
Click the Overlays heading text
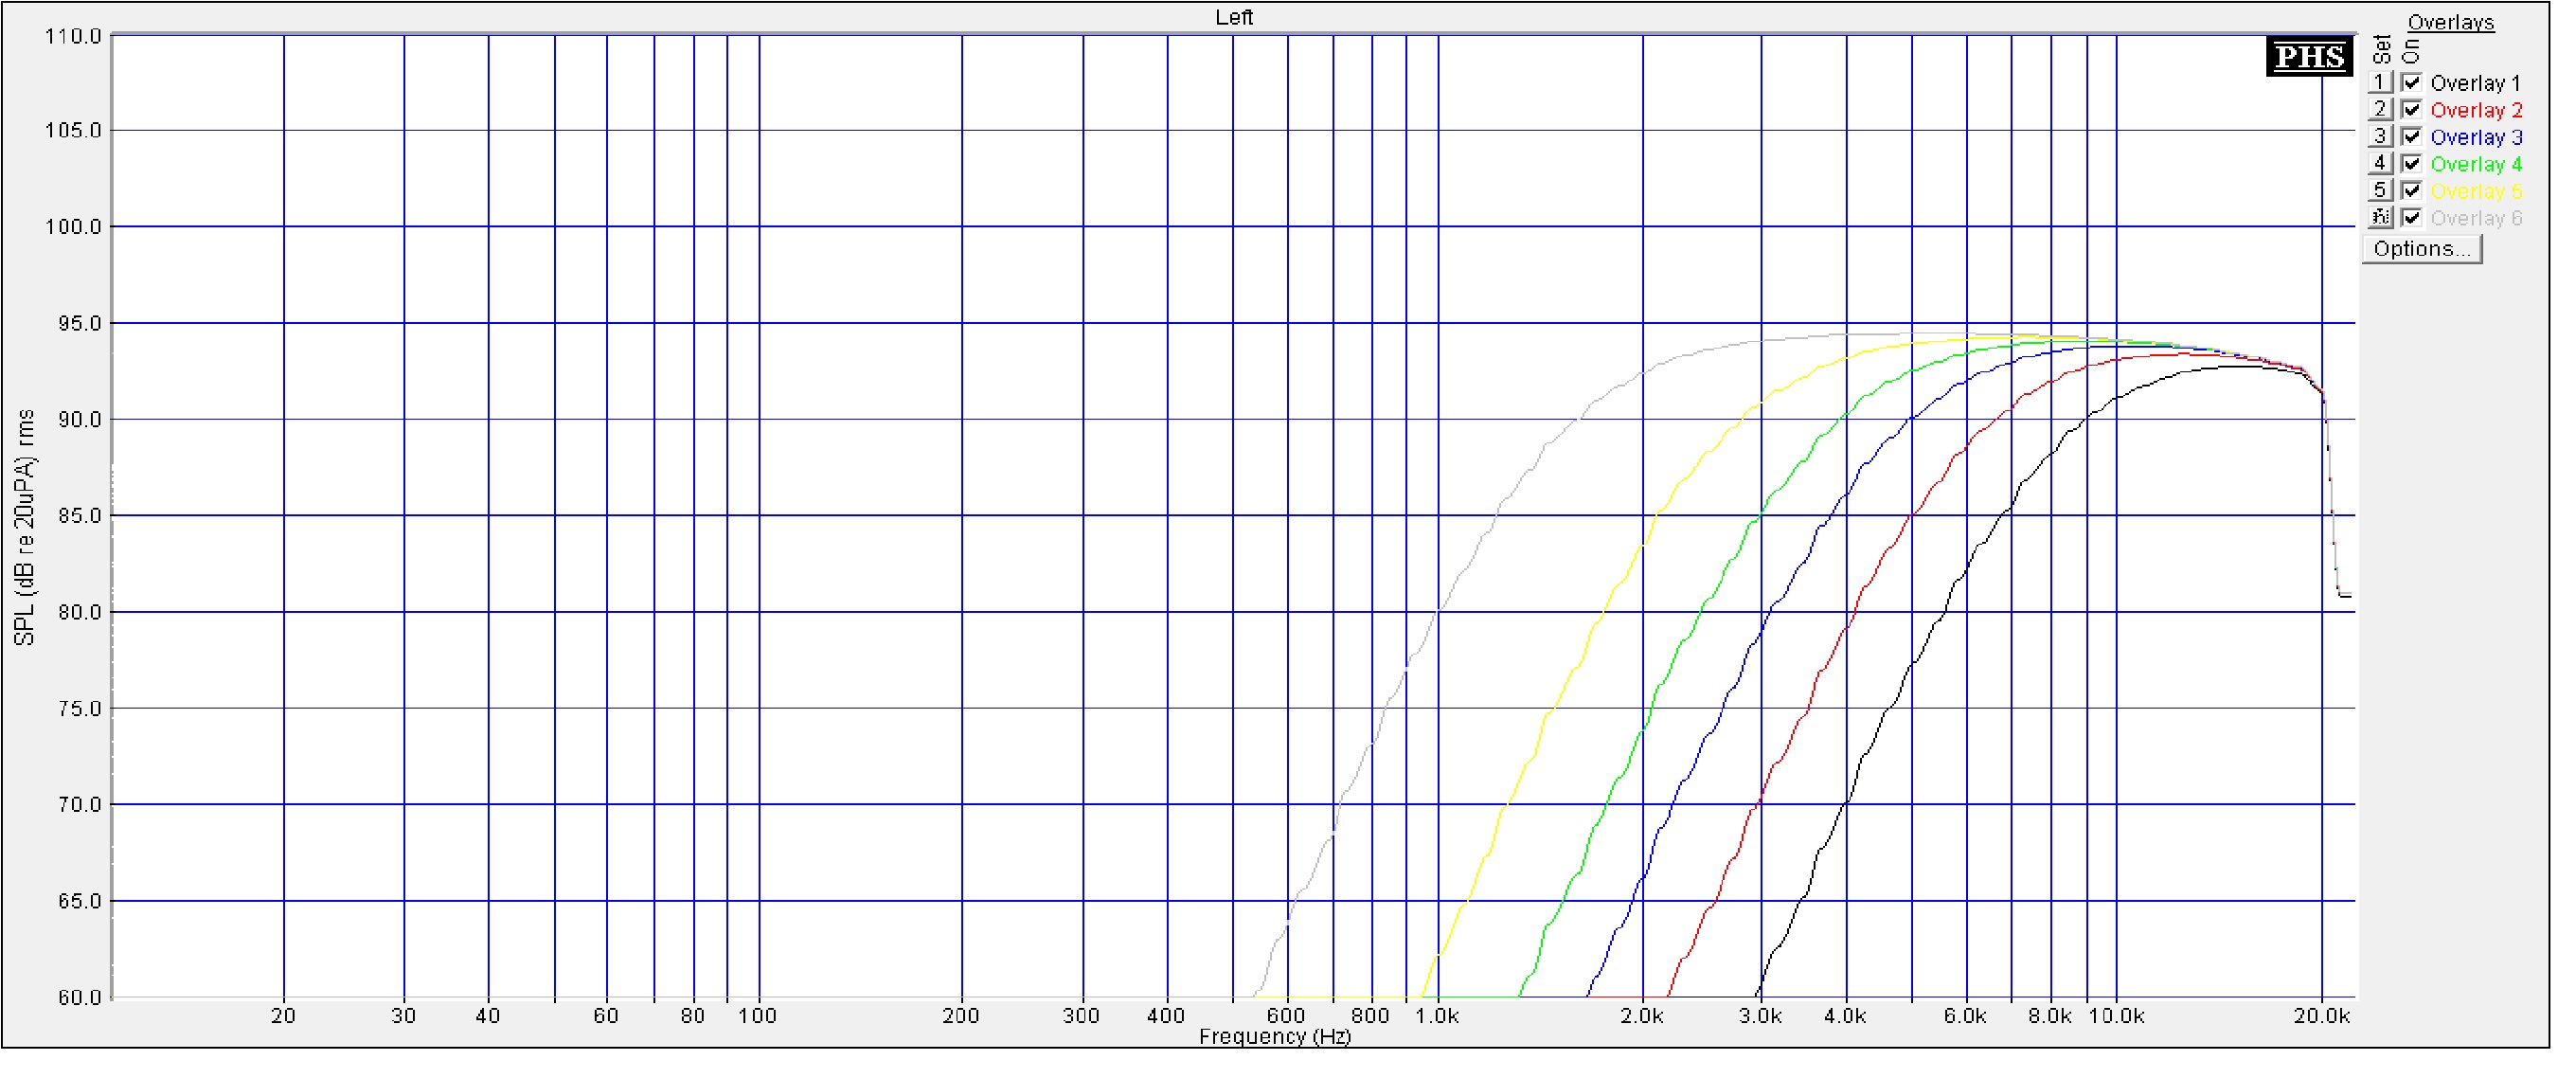(x=2449, y=22)
